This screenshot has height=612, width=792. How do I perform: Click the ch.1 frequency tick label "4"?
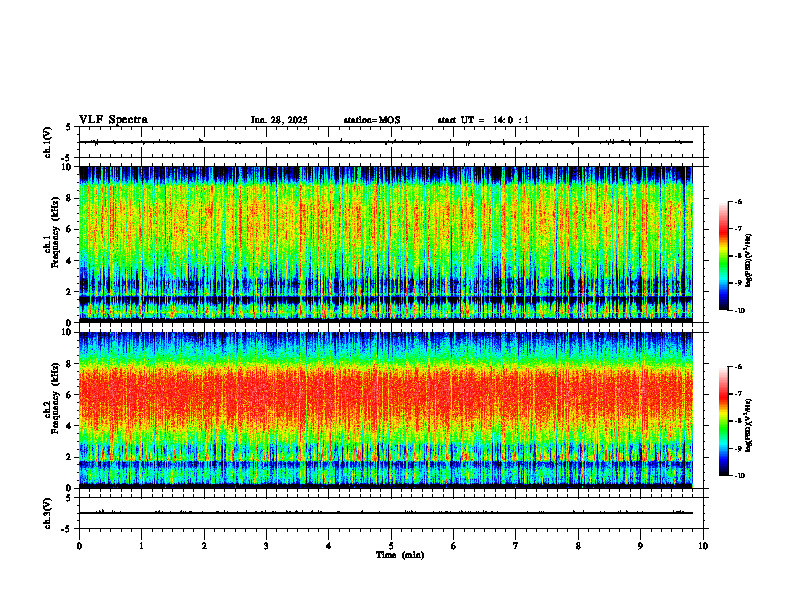tap(70, 261)
